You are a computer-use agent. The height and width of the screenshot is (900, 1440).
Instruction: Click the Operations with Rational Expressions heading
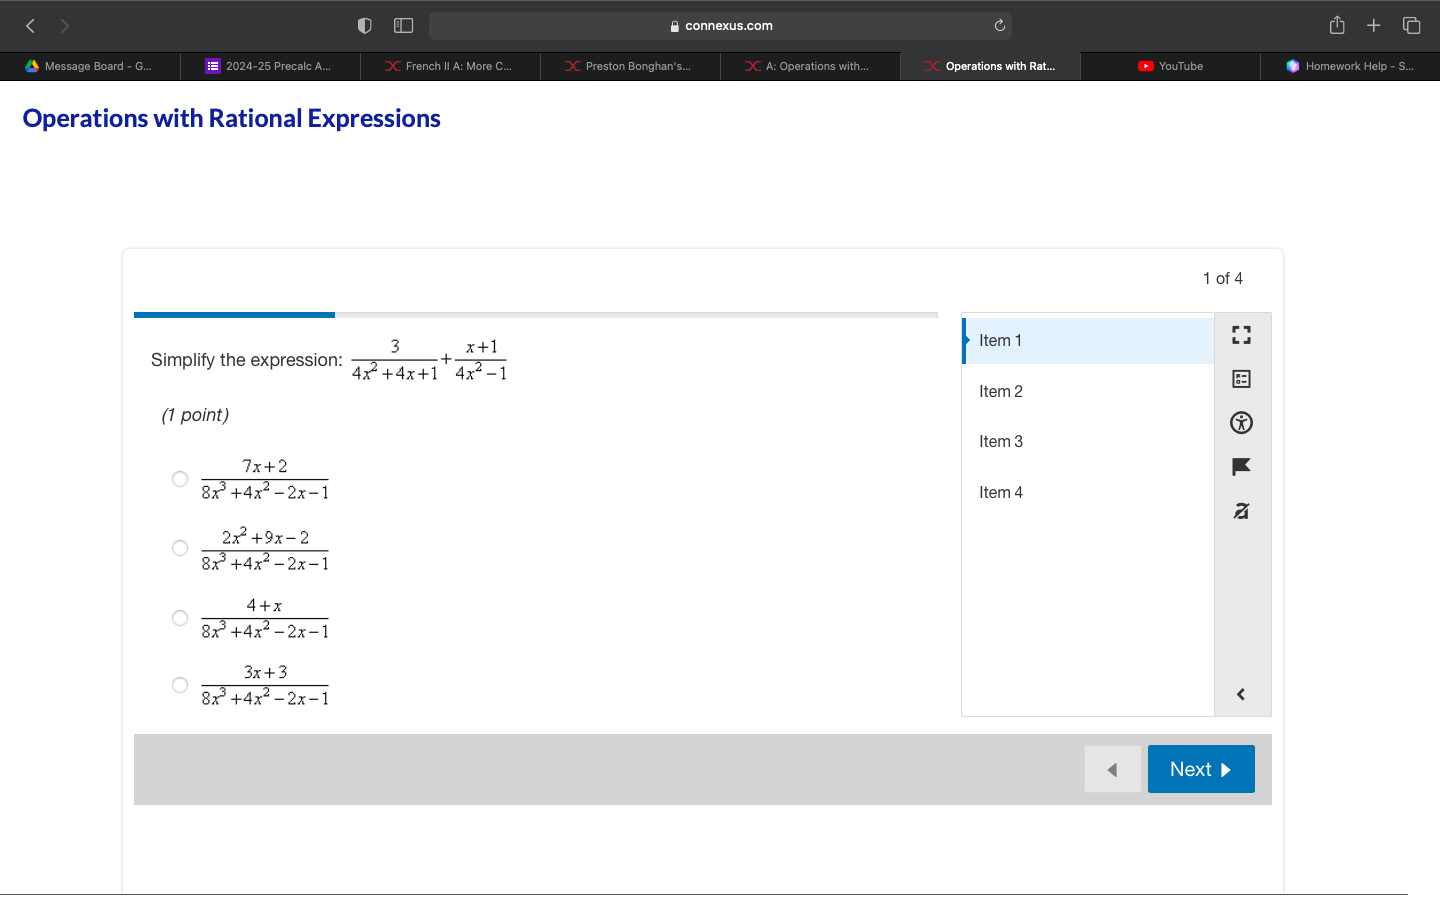tap(231, 118)
